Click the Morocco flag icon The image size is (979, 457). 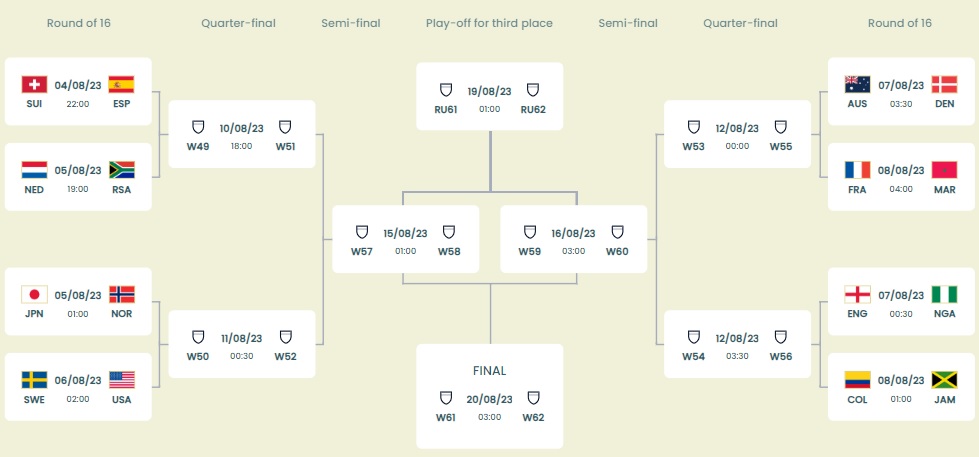(x=944, y=169)
